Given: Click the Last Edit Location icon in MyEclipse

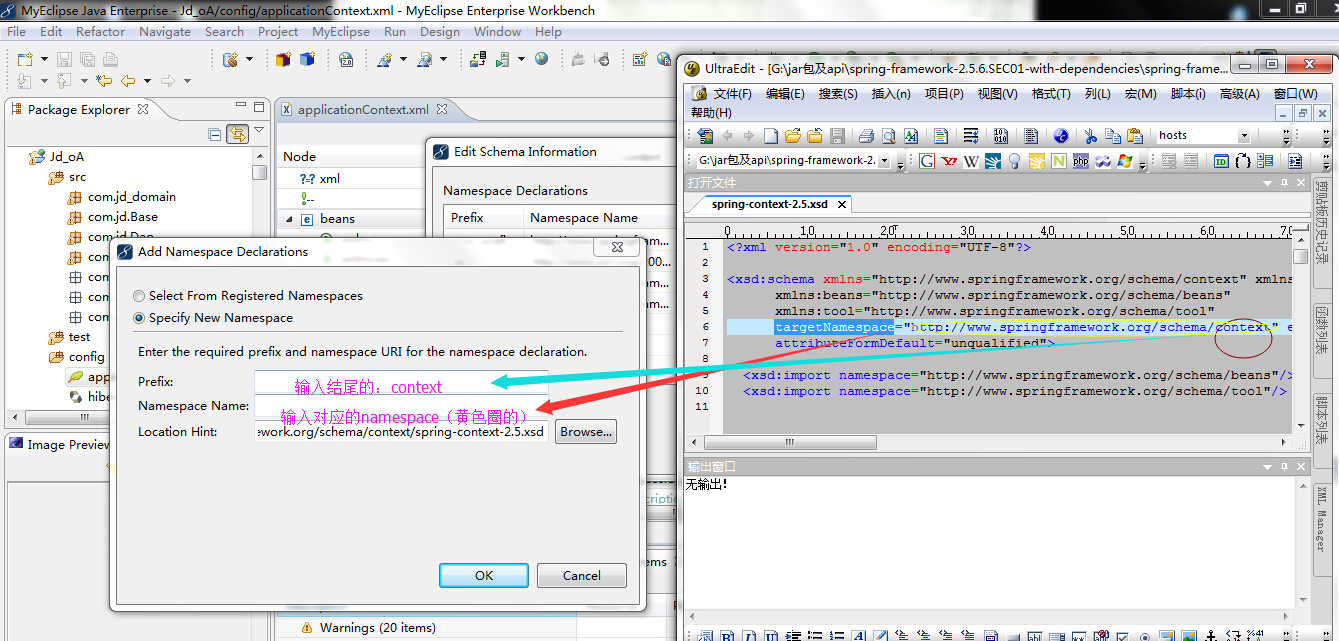Looking at the screenshot, I should tap(103, 81).
